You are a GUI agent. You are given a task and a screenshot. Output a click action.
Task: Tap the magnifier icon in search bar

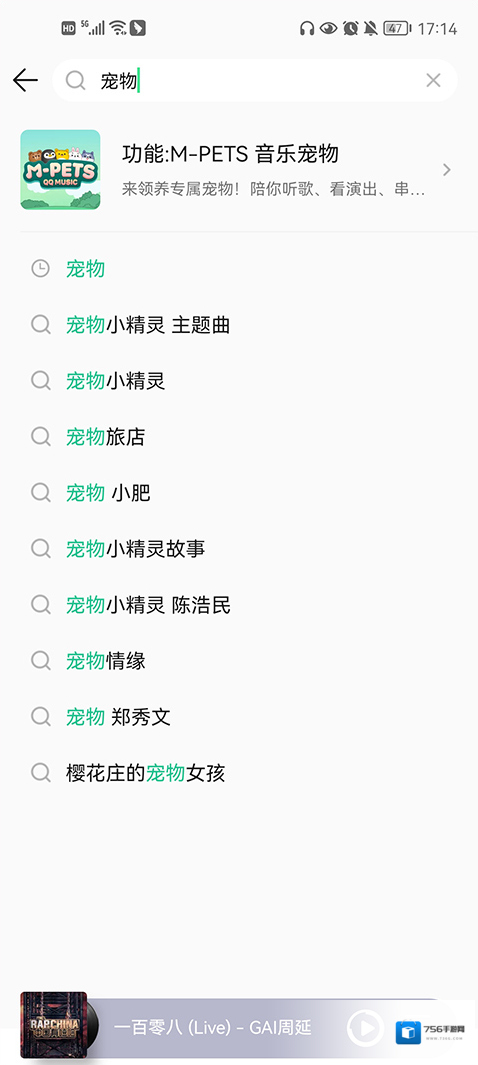[x=75, y=81]
